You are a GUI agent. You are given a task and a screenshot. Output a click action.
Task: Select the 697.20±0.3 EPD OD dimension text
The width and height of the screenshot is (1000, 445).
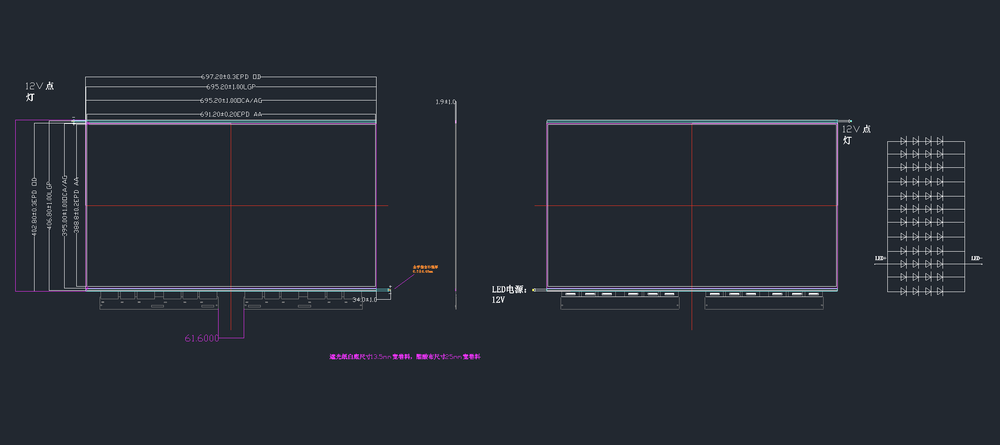click(231, 77)
